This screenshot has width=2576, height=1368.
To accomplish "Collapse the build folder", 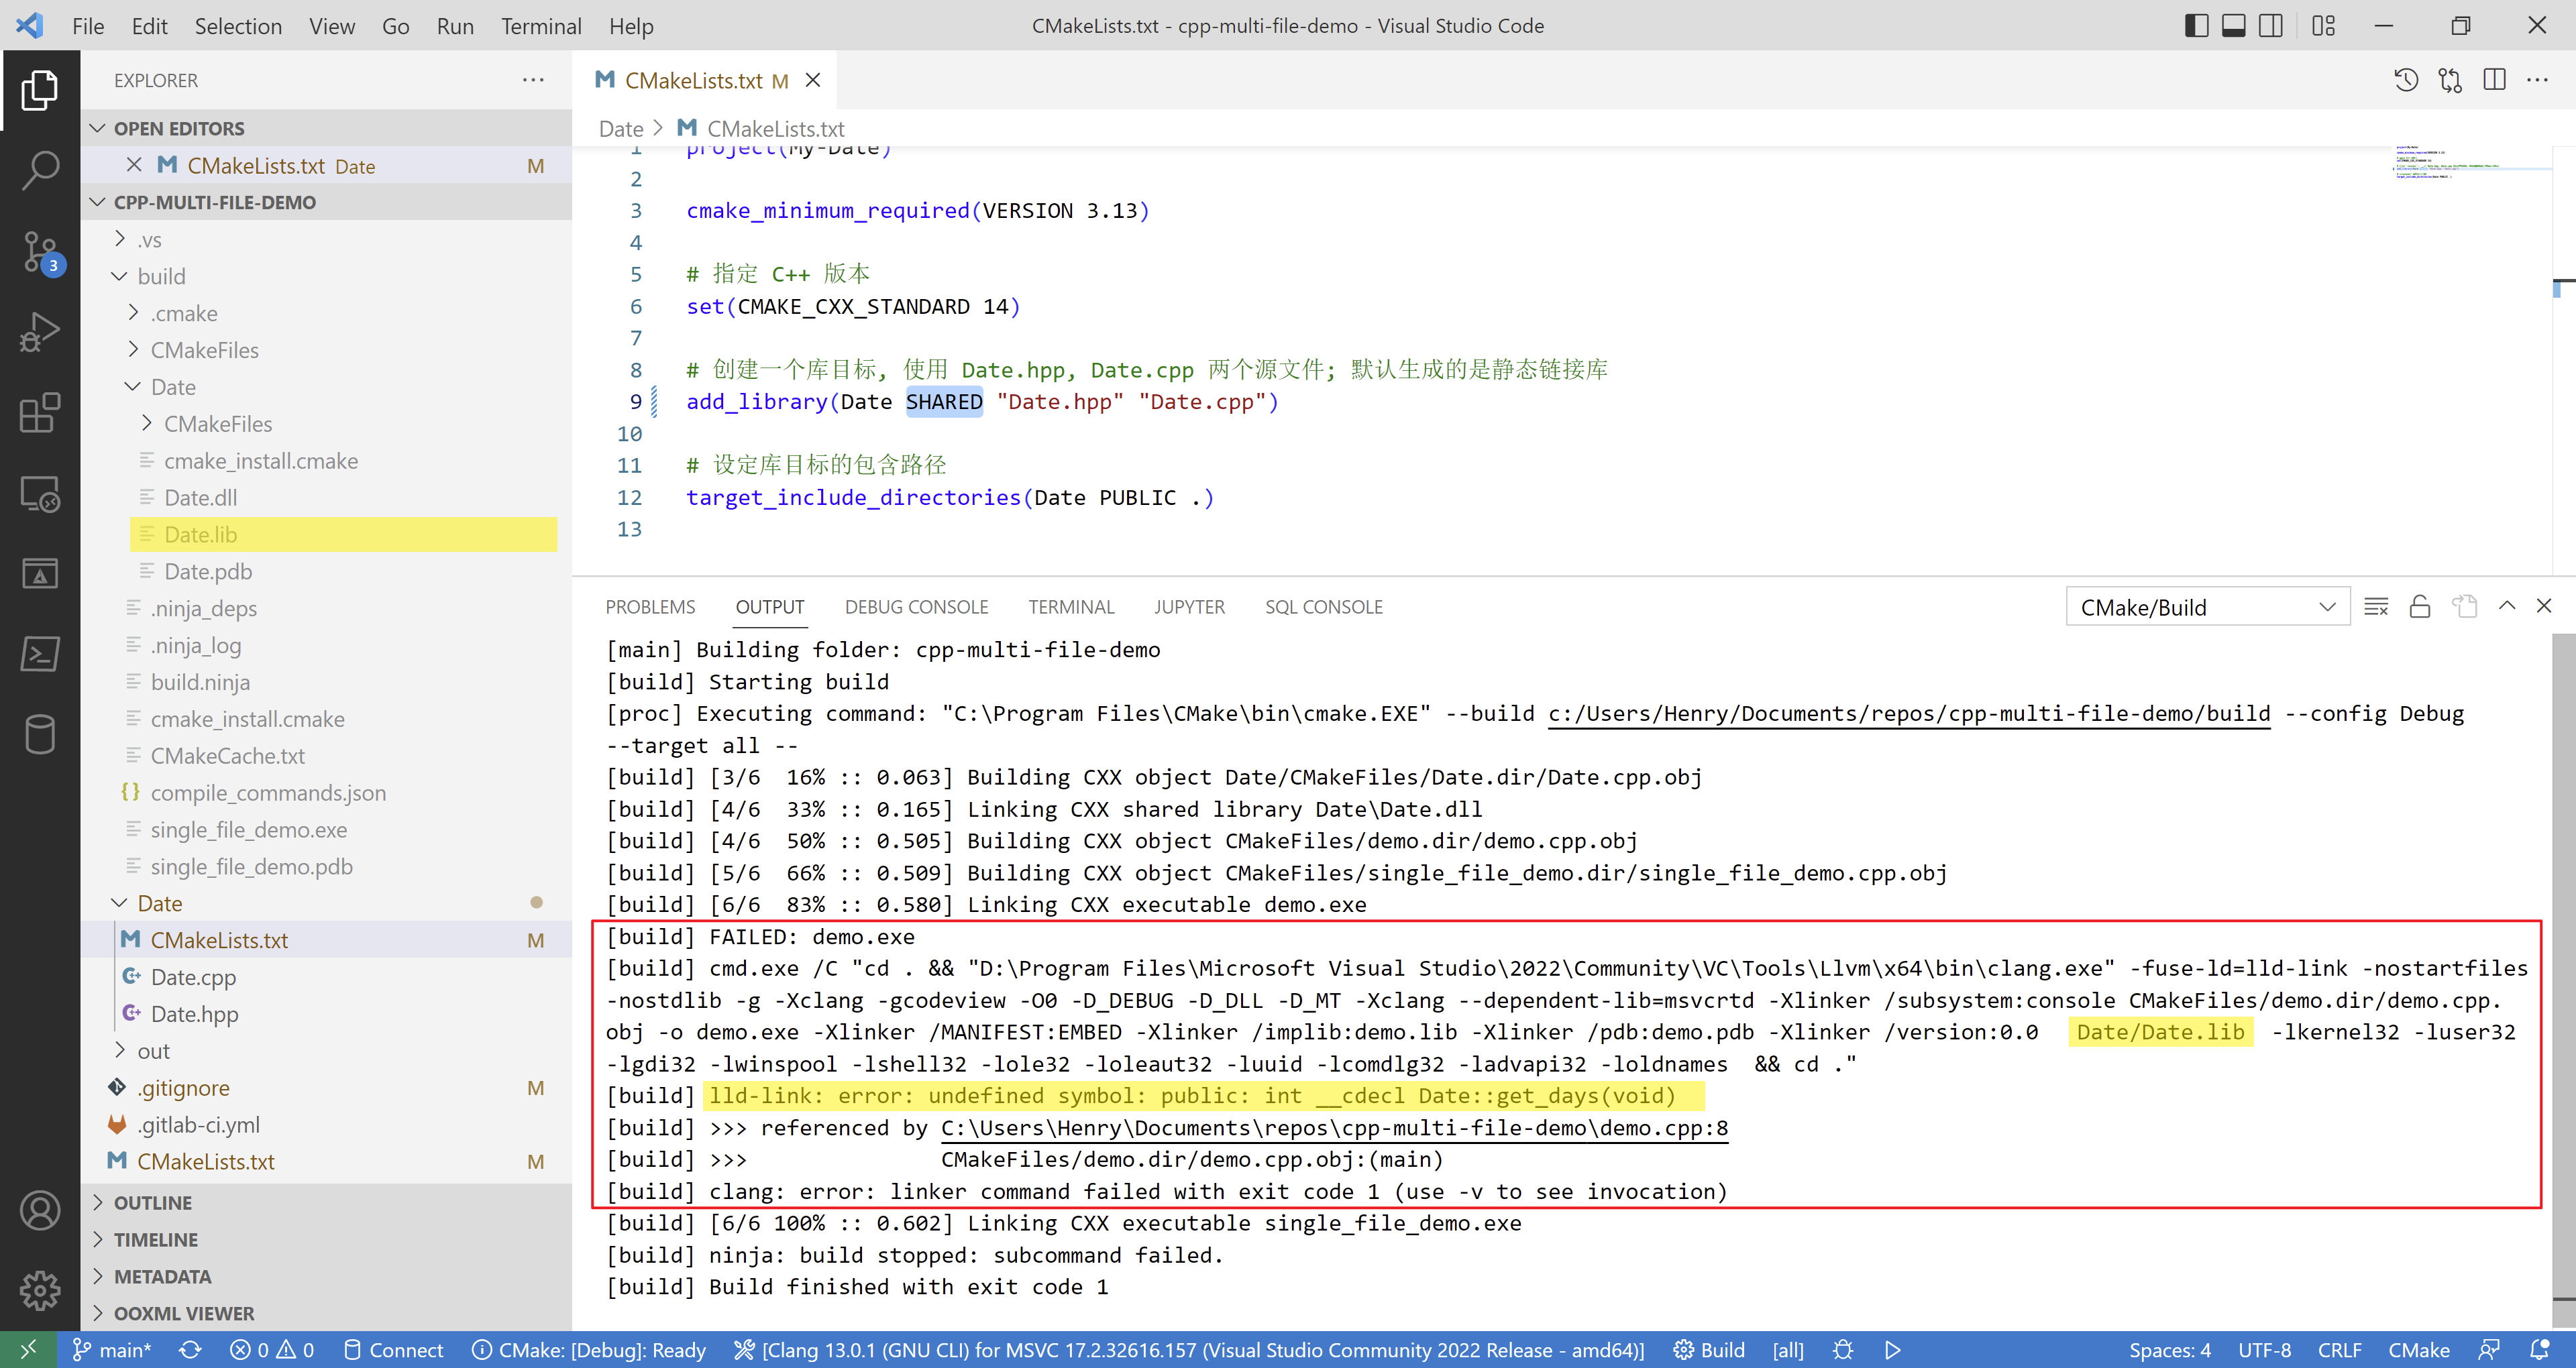I will coord(326,276).
